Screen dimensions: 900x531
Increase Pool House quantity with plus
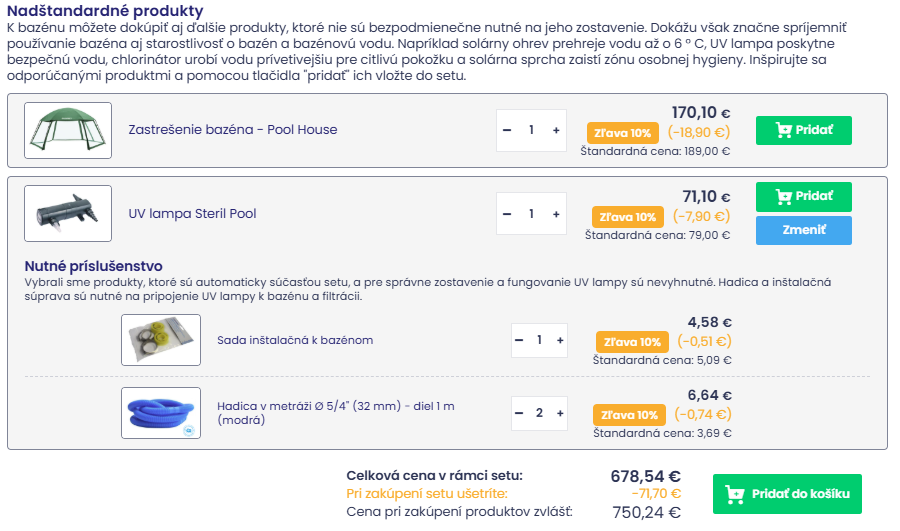pyautogui.click(x=555, y=130)
